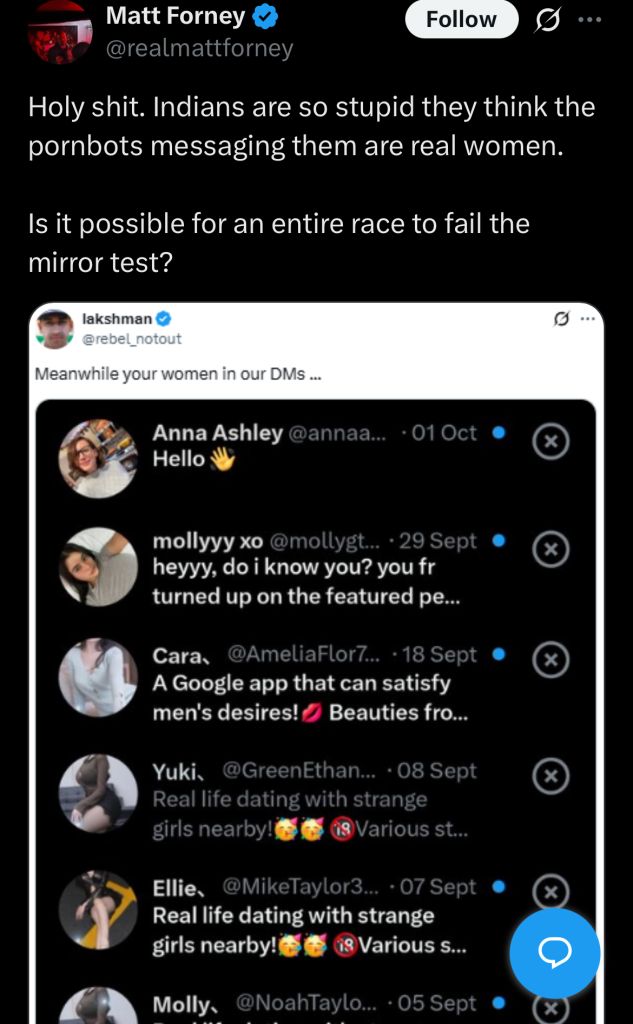Open Matt Forney's profile picture

(60, 30)
